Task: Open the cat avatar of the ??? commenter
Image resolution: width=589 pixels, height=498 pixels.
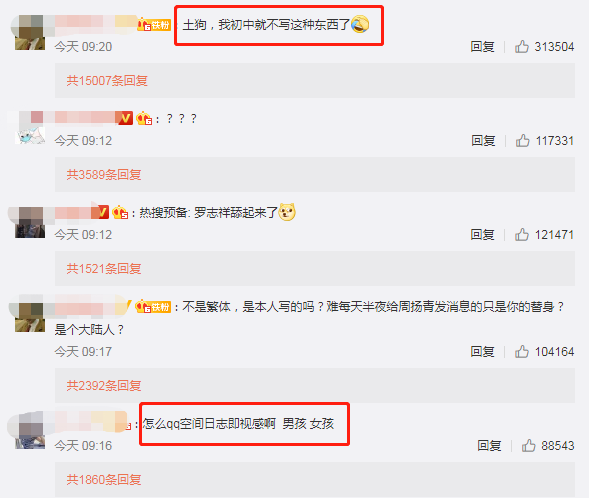Action: coord(30,130)
